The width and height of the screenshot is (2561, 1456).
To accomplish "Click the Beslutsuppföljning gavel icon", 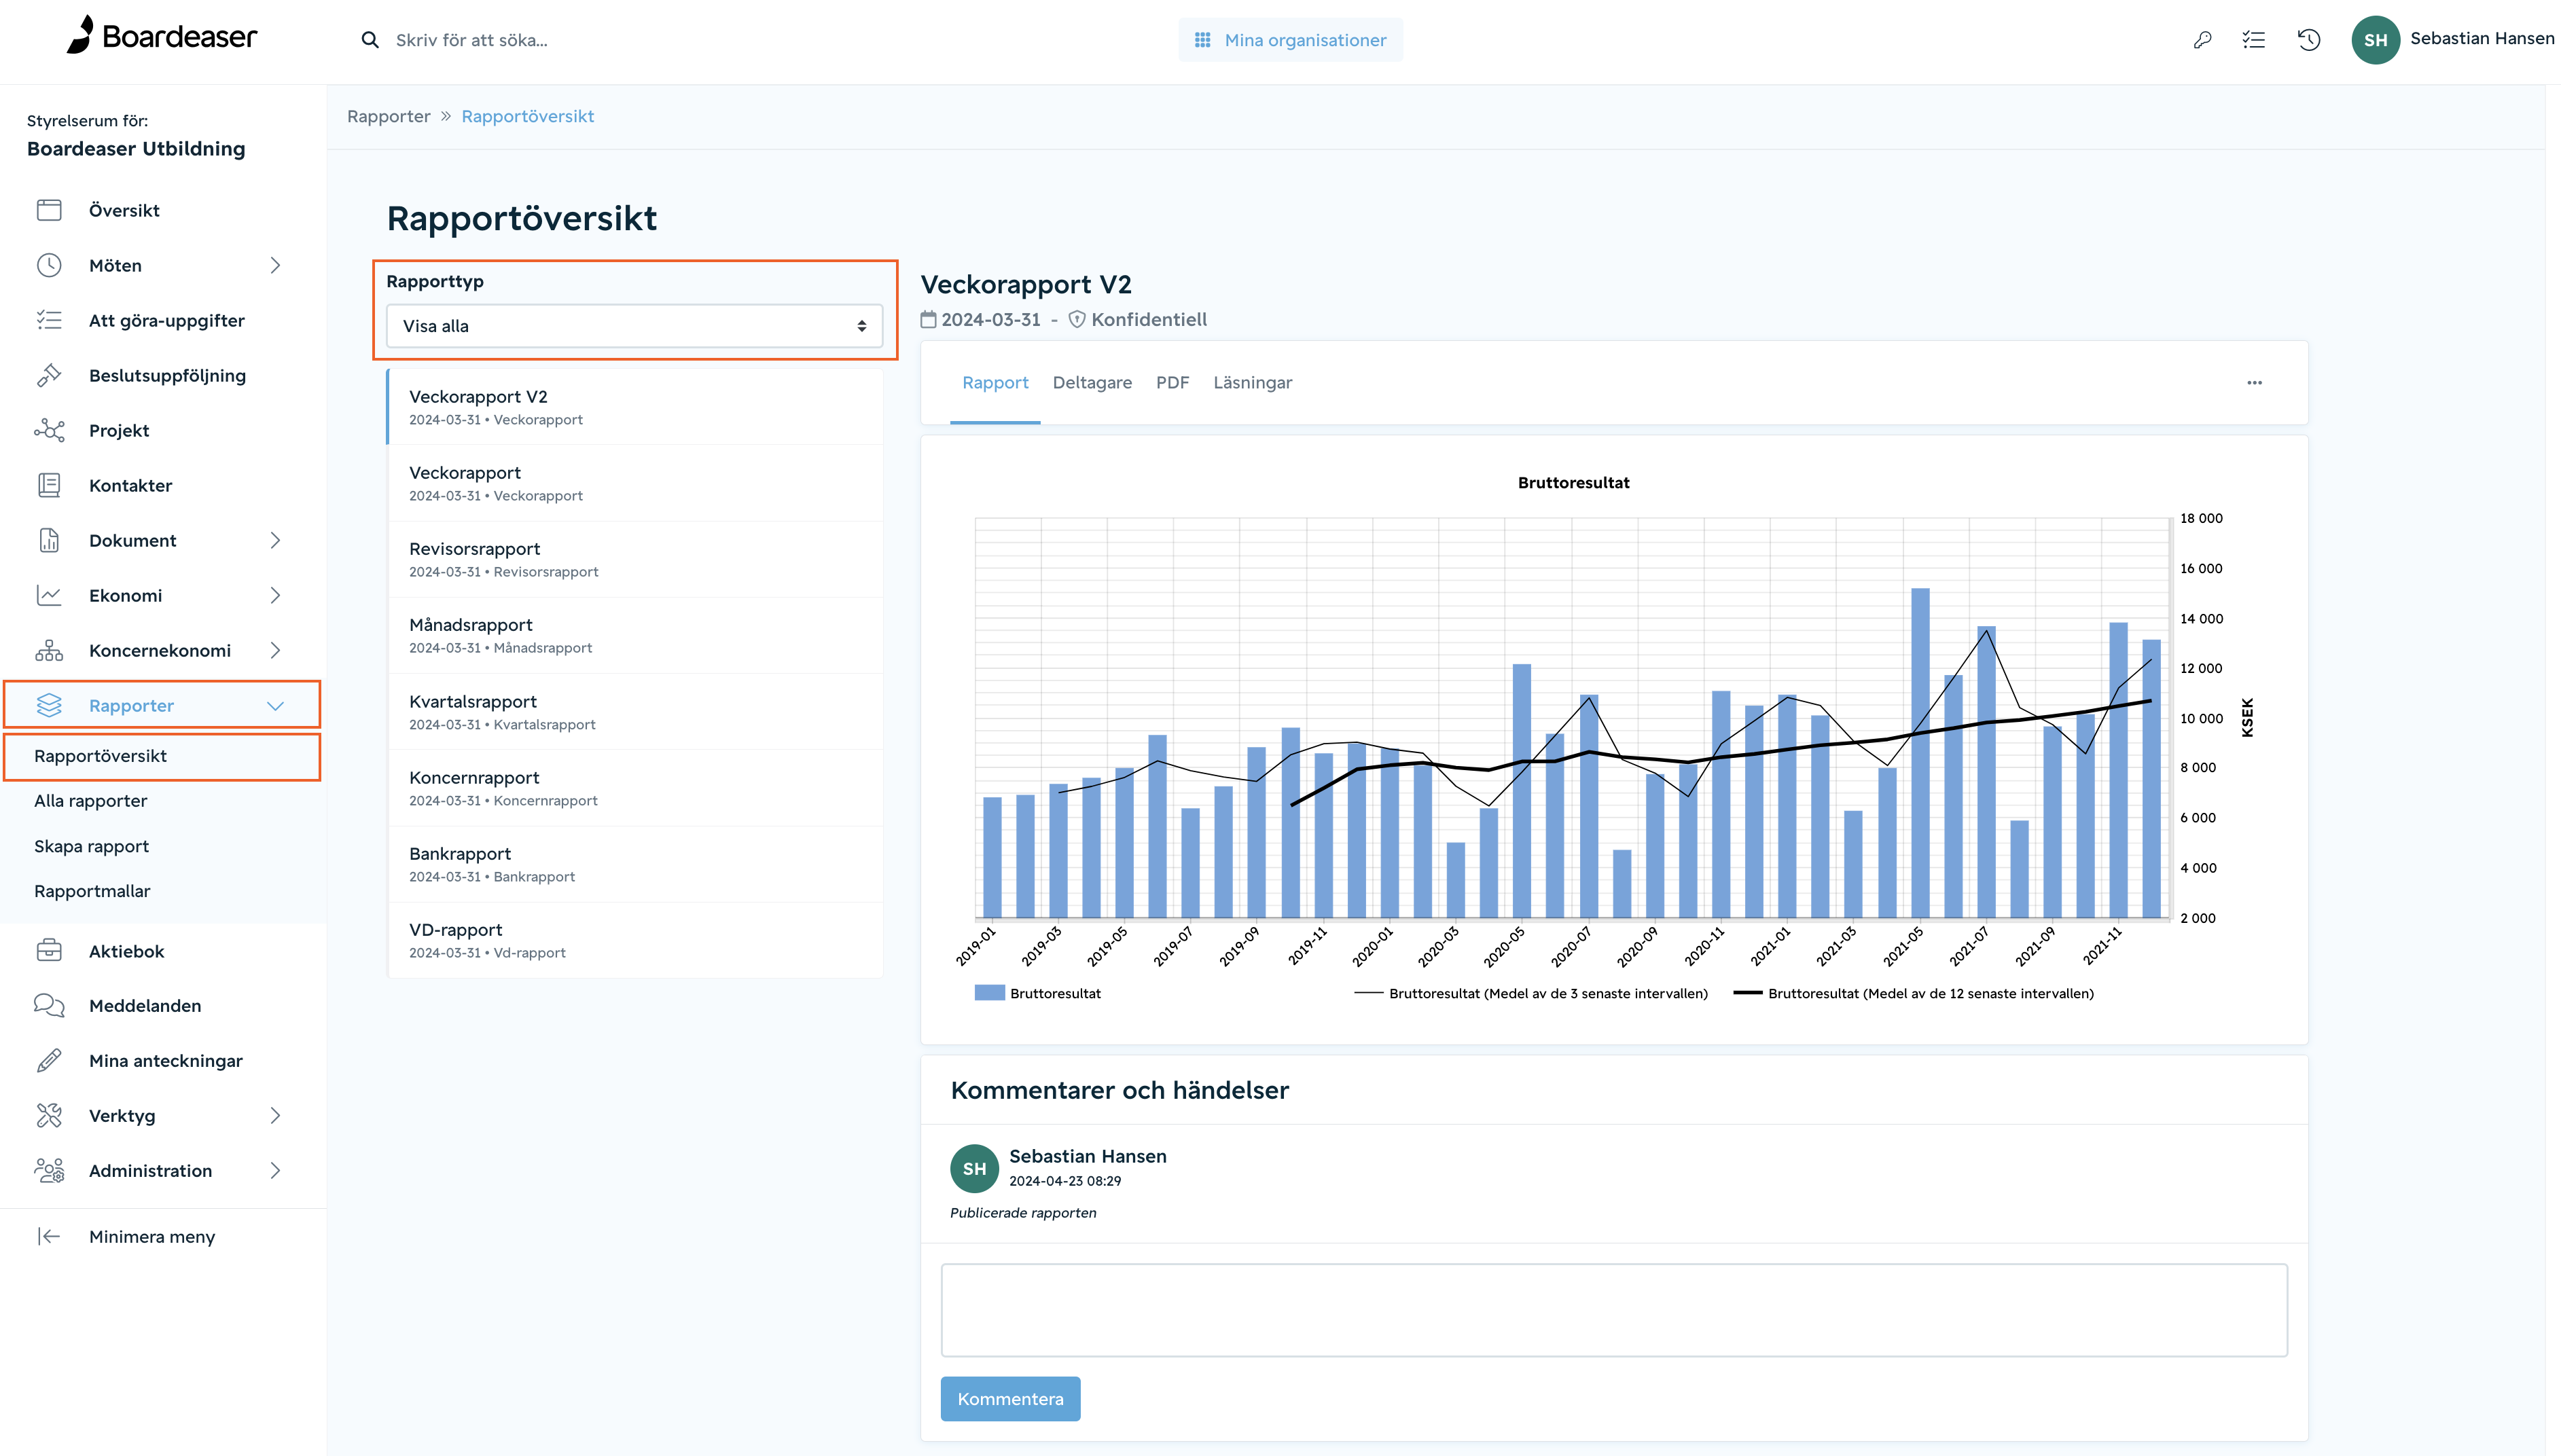I will pyautogui.click(x=49, y=375).
